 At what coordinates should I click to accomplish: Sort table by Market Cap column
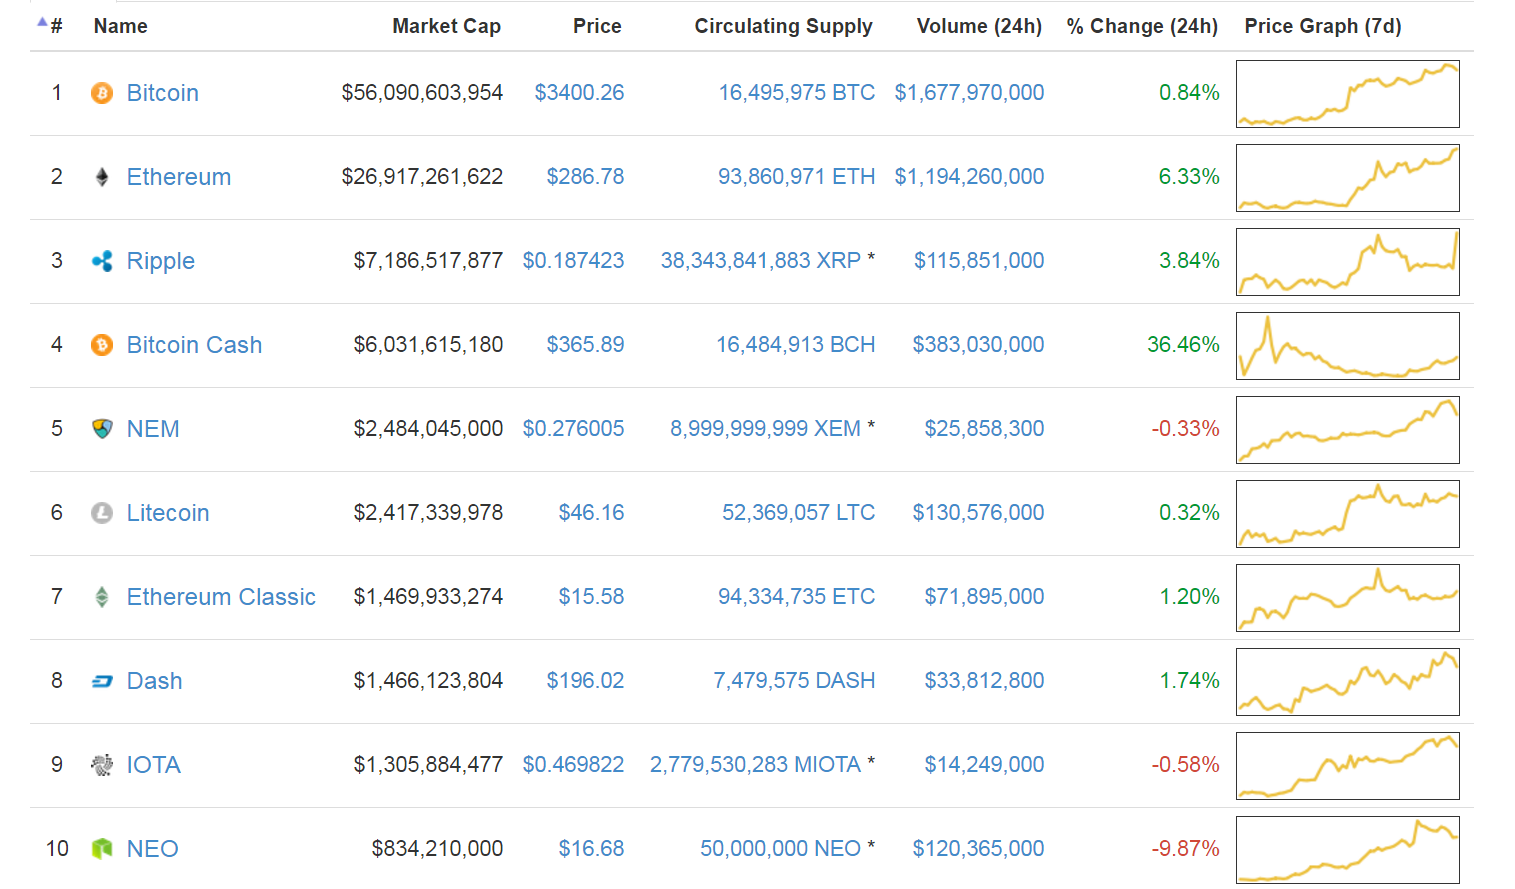pyautogui.click(x=446, y=26)
